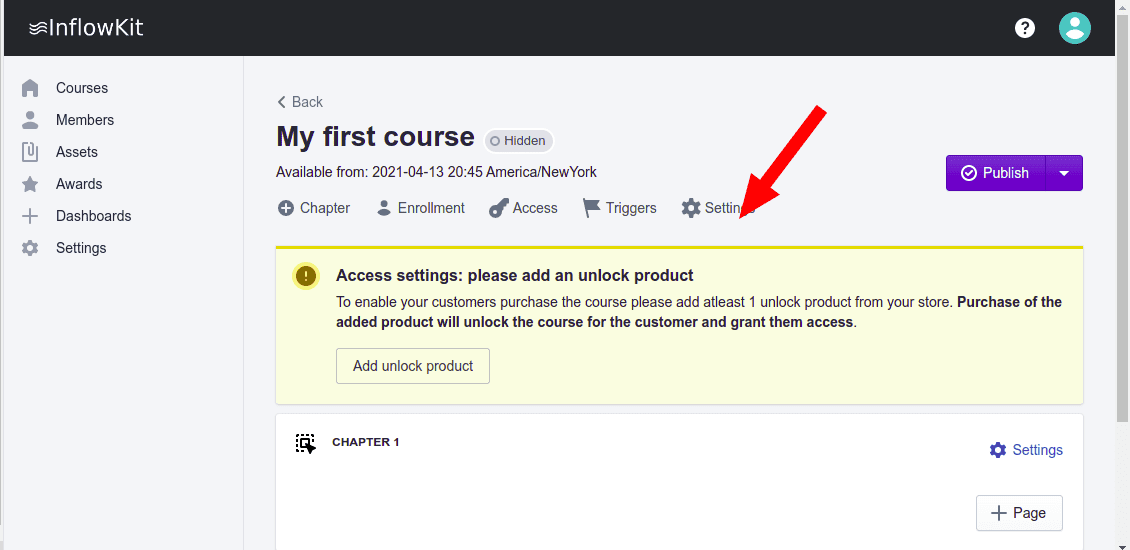Add a Page to Chapter 1
Viewport: 1130px width, 550px height.
click(x=1018, y=513)
